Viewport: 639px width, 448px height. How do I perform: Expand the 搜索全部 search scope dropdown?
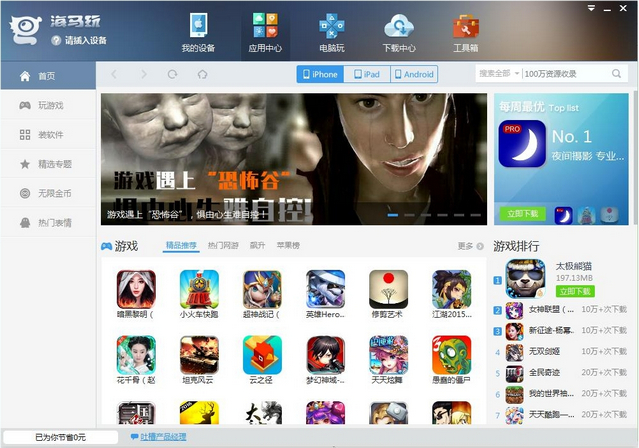tap(499, 74)
